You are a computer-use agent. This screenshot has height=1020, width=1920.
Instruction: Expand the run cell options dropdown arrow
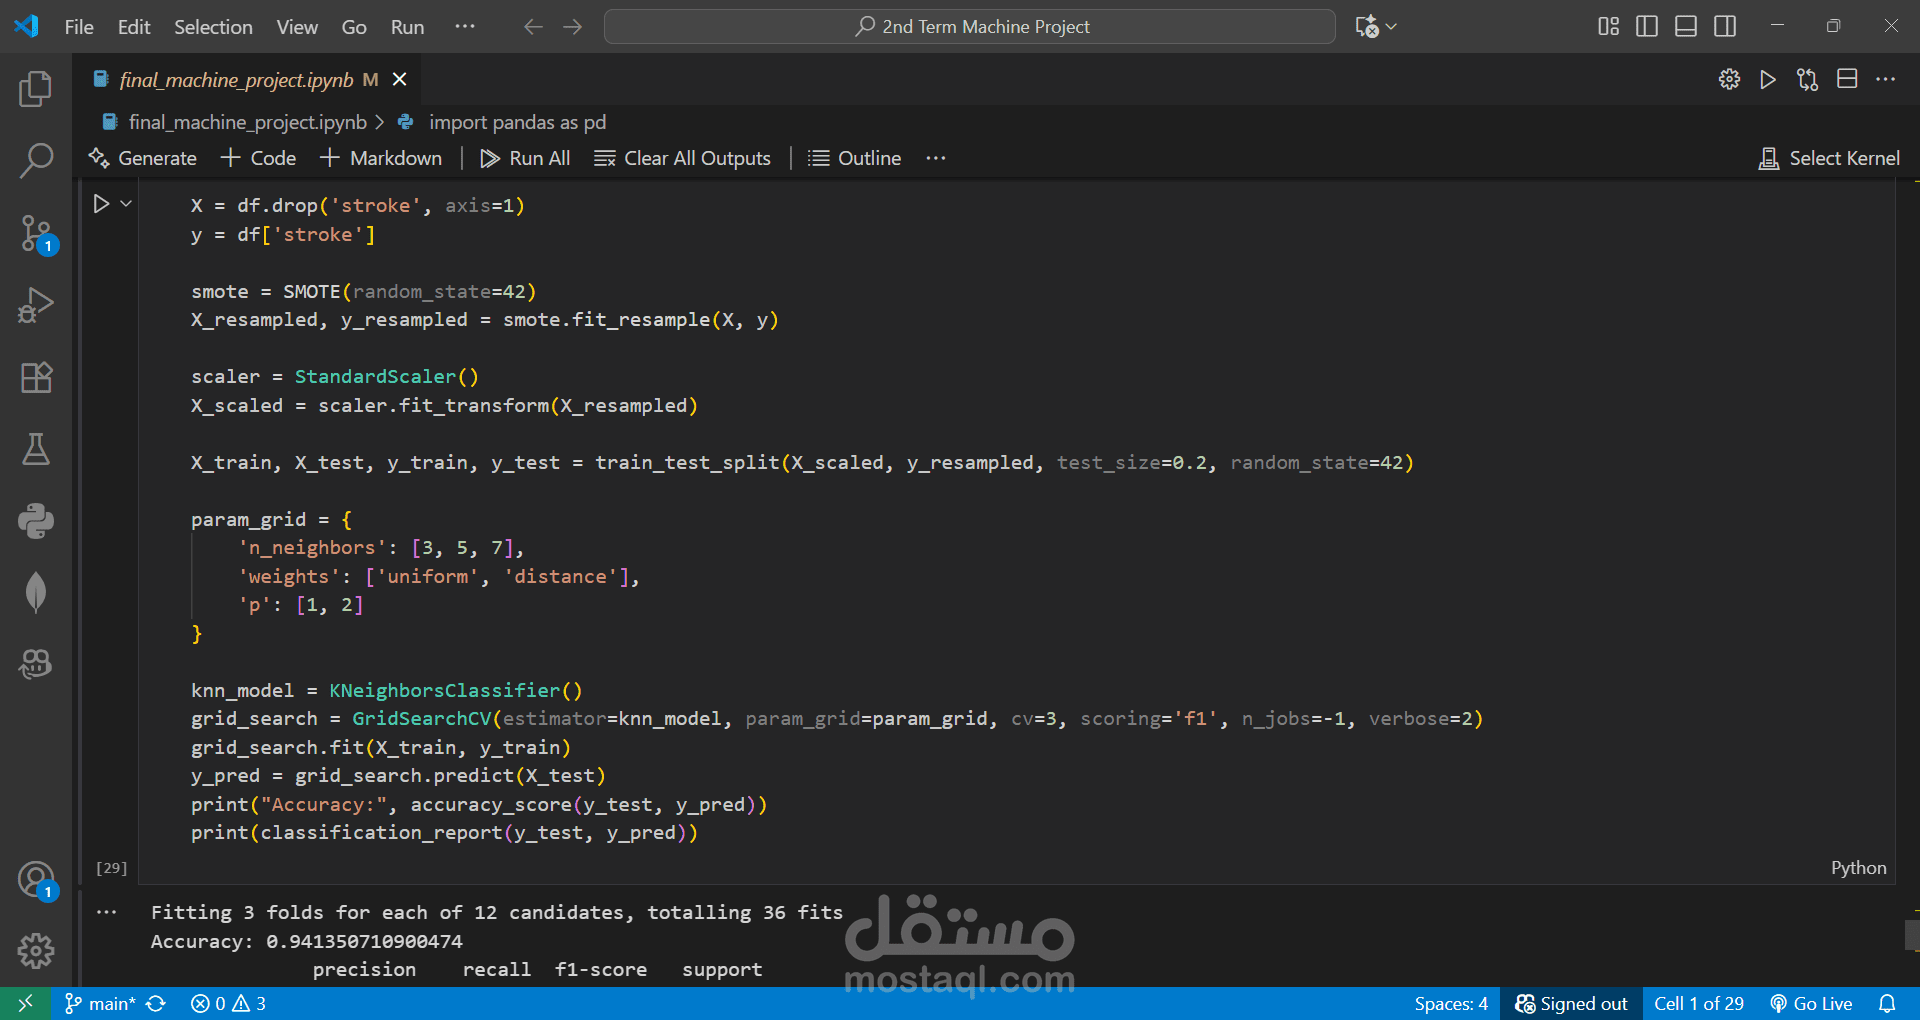coord(126,204)
